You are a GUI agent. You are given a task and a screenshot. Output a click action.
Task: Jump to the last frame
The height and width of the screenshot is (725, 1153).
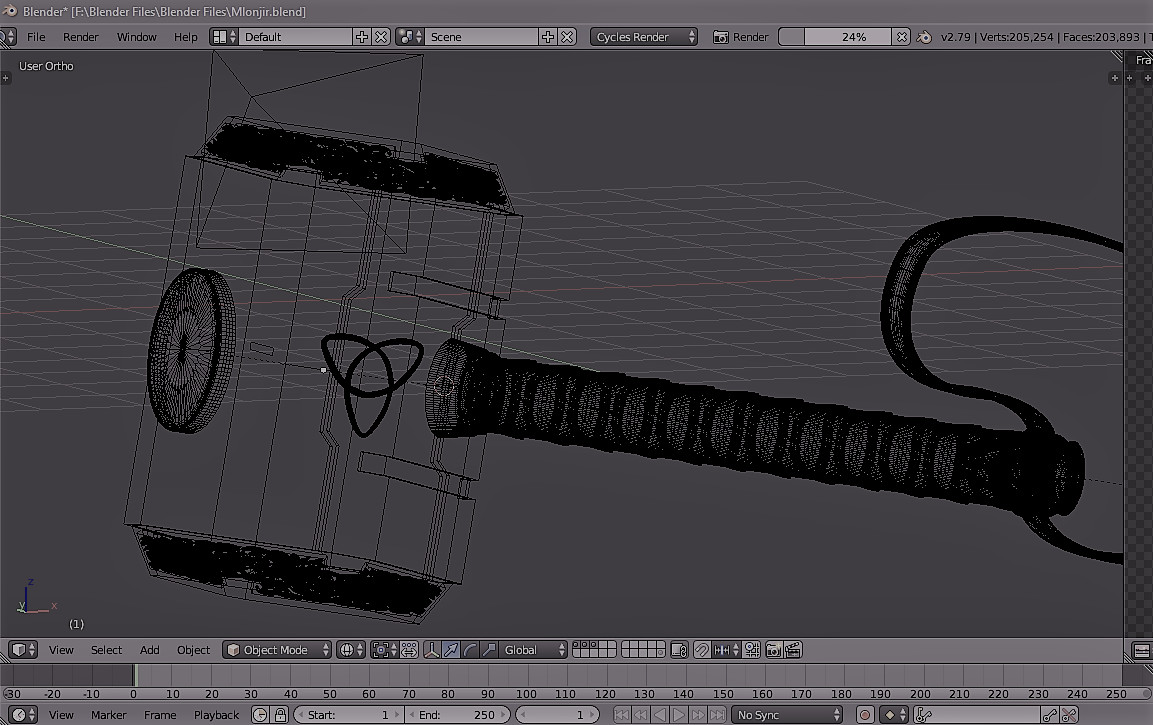717,715
